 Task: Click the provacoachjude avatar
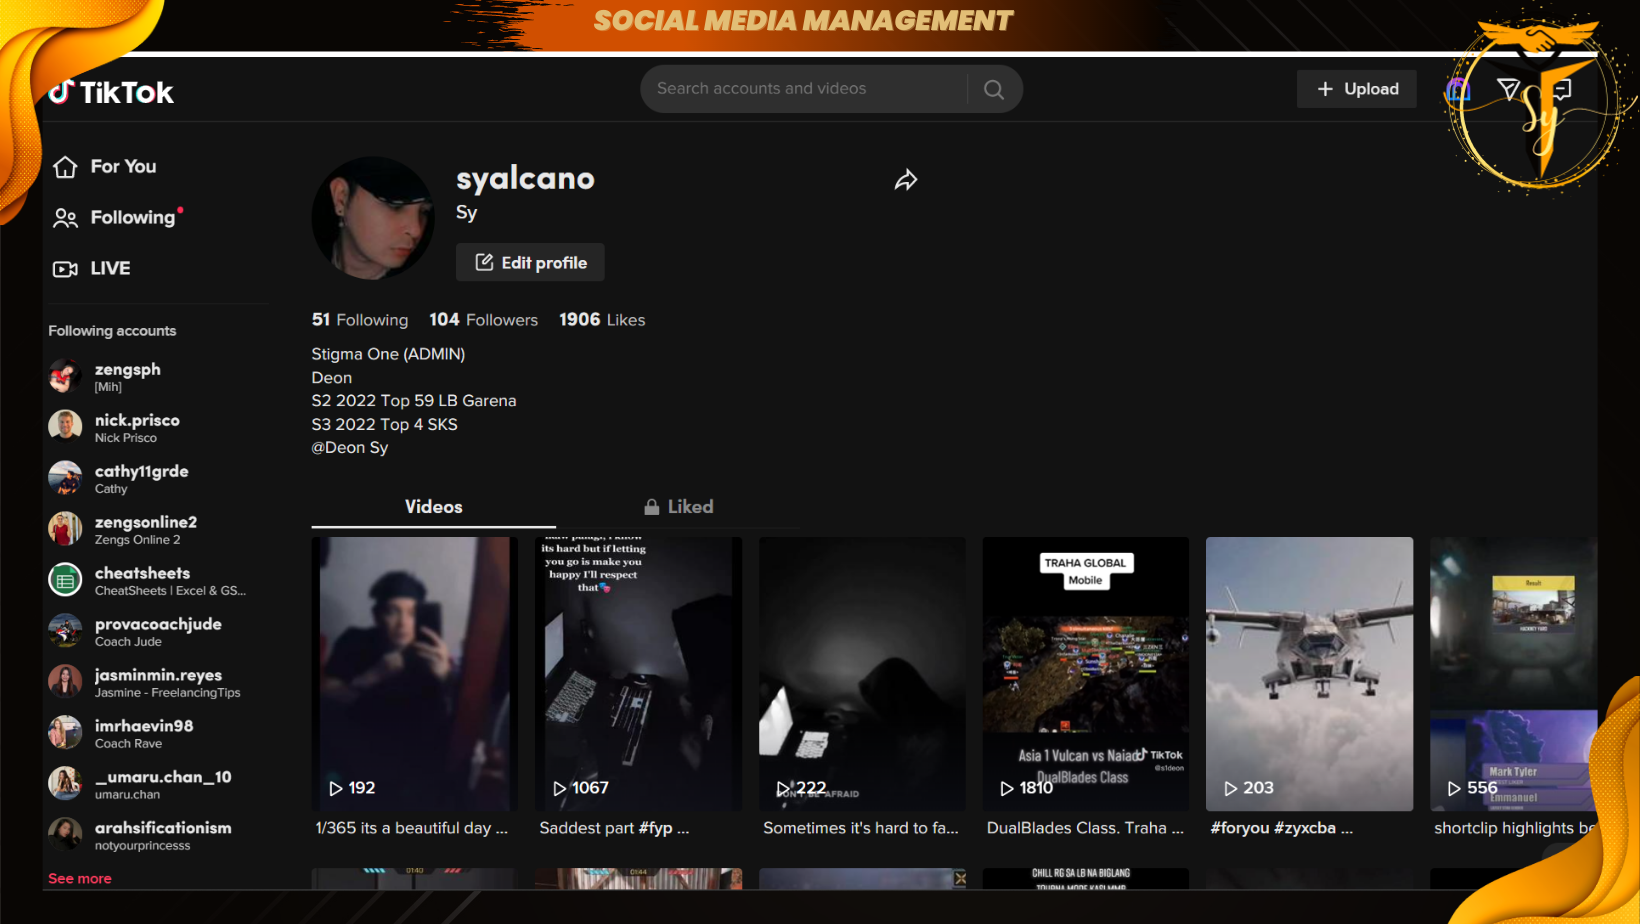(x=65, y=631)
